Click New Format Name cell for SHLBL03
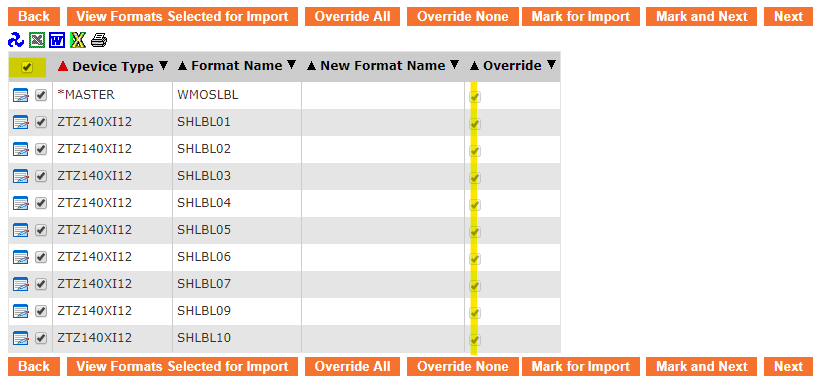This screenshot has height=384, width=820. pyautogui.click(x=383, y=176)
